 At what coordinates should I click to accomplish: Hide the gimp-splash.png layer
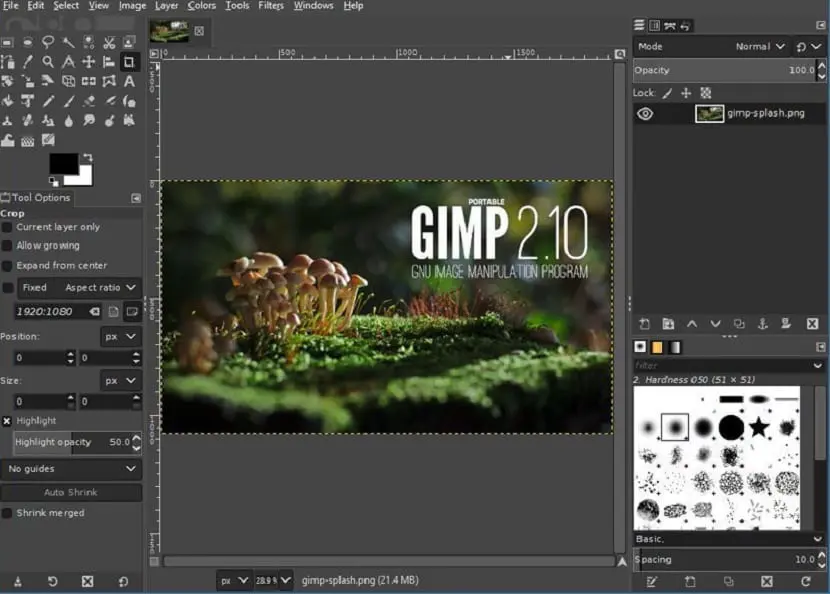(x=645, y=113)
